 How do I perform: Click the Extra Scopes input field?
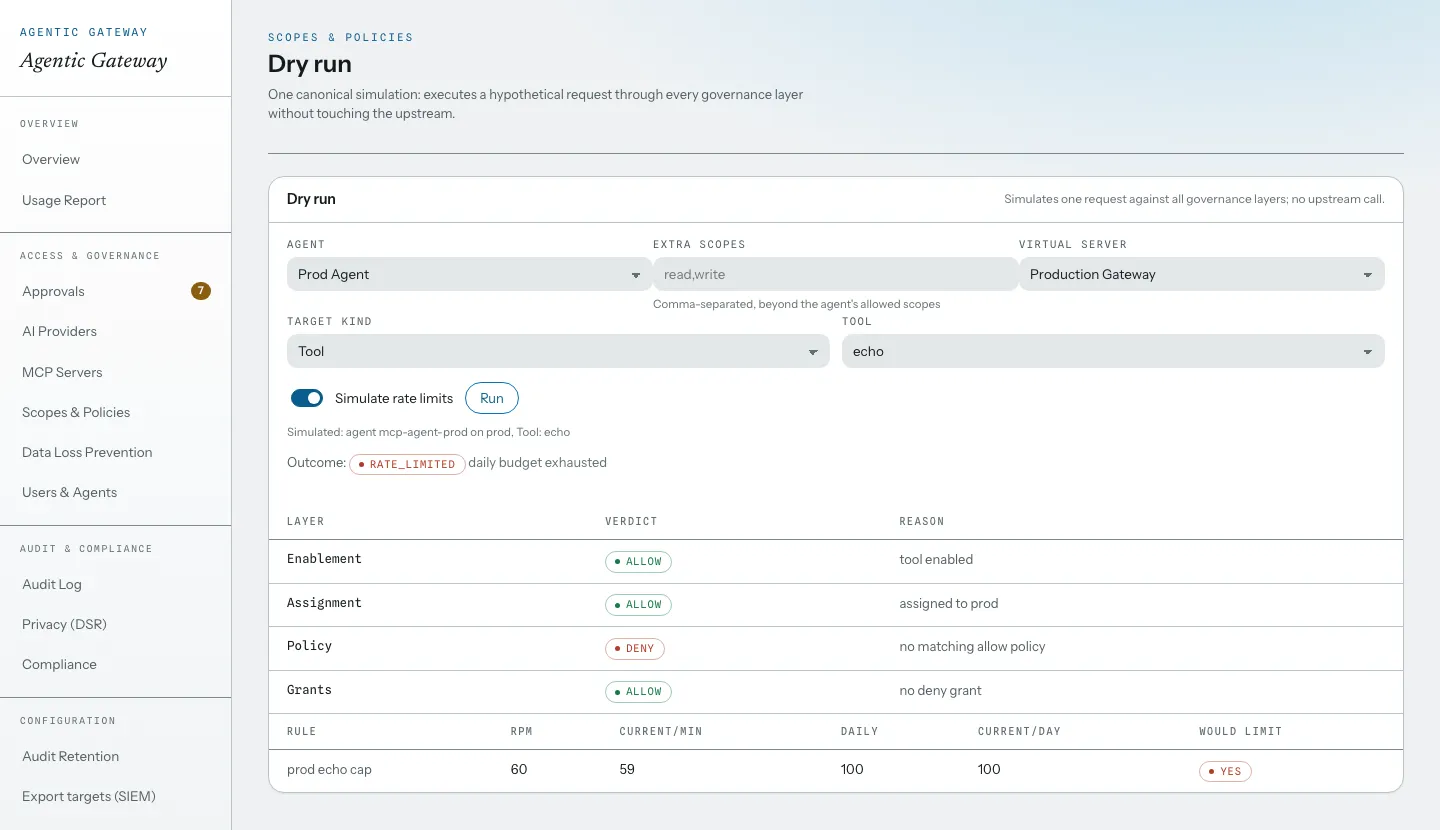[835, 274]
